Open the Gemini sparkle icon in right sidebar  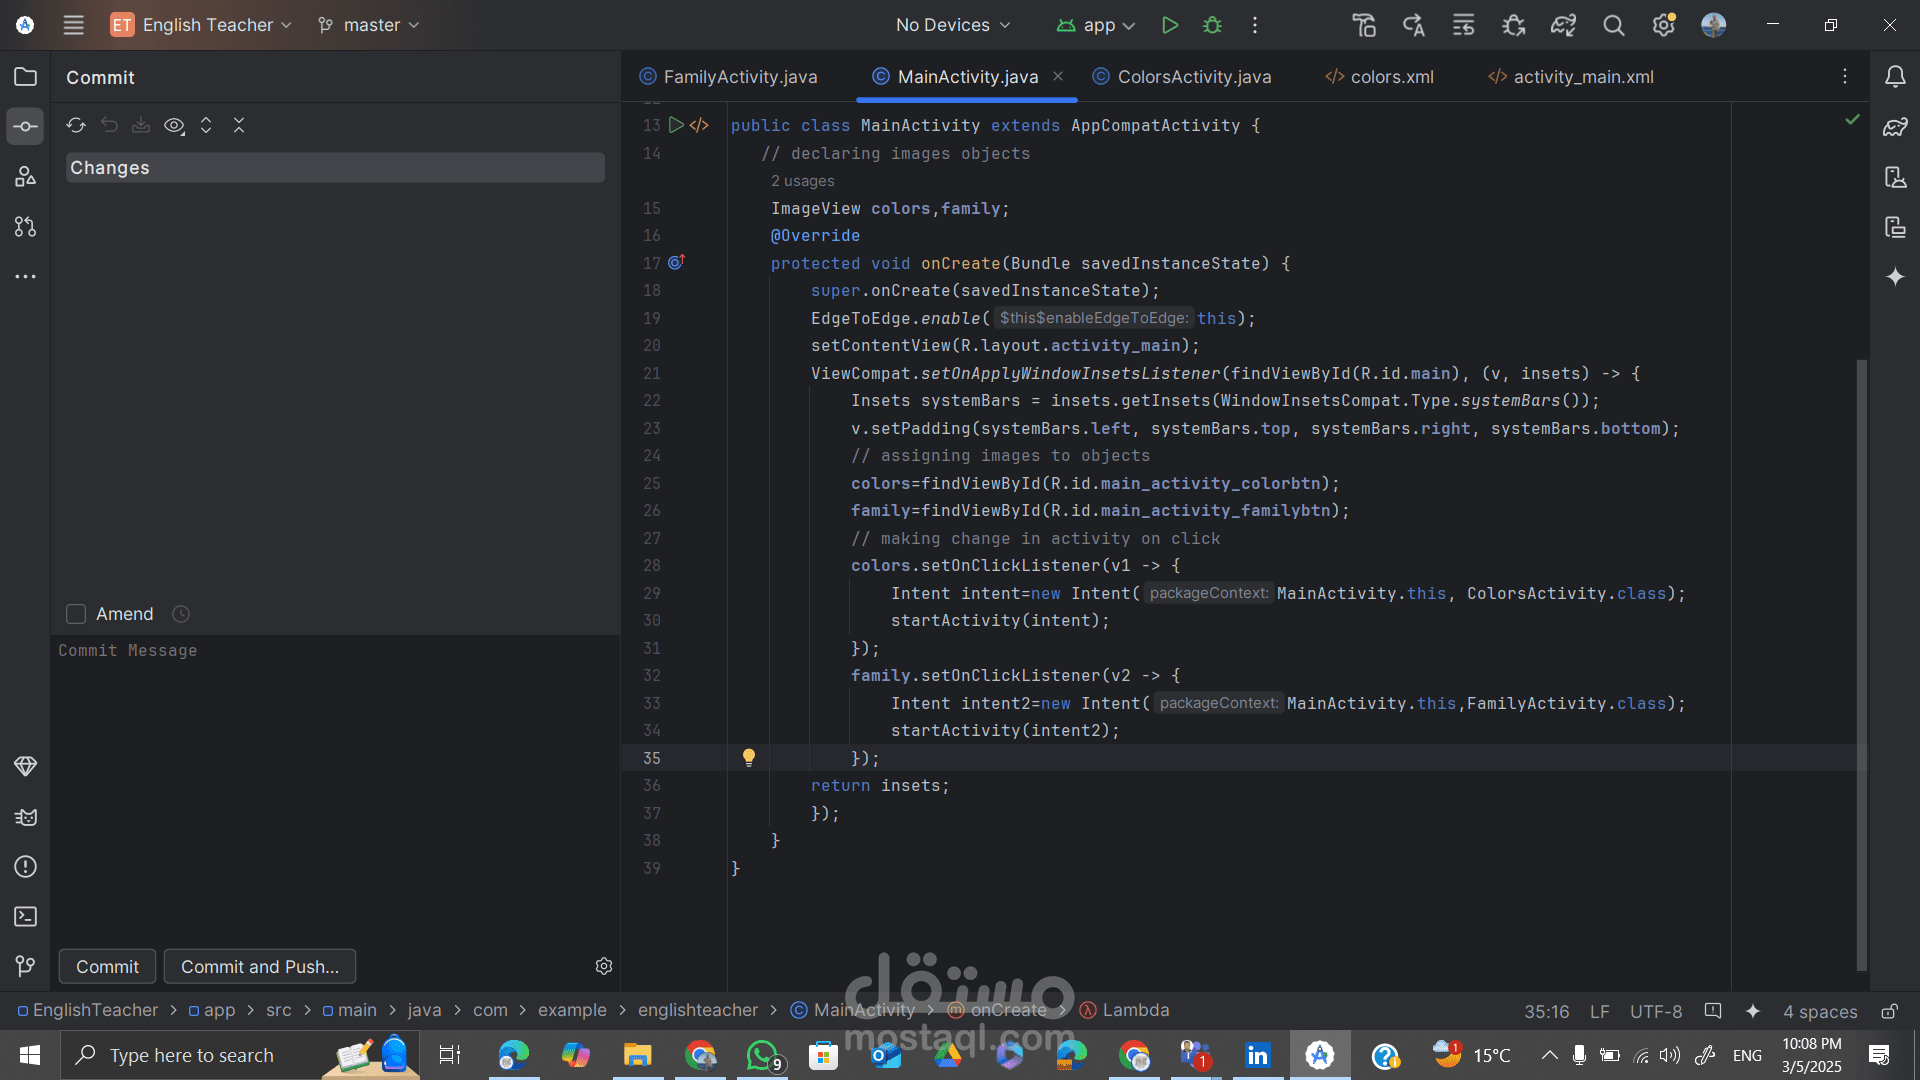click(1895, 277)
